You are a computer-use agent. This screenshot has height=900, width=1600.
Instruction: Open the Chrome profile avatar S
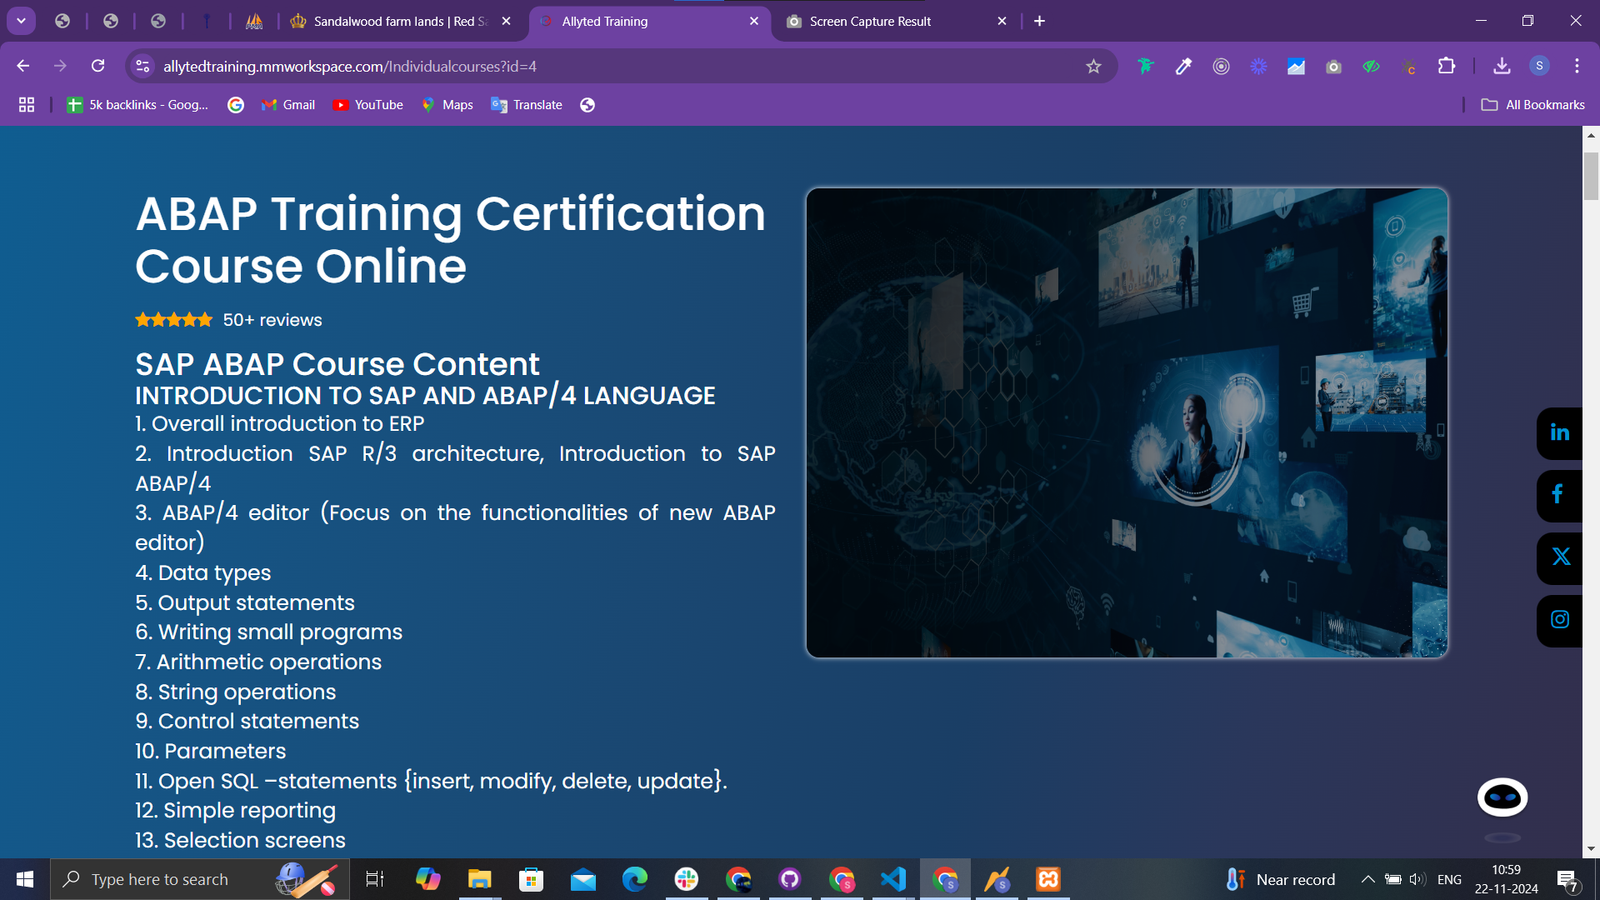pos(1539,66)
